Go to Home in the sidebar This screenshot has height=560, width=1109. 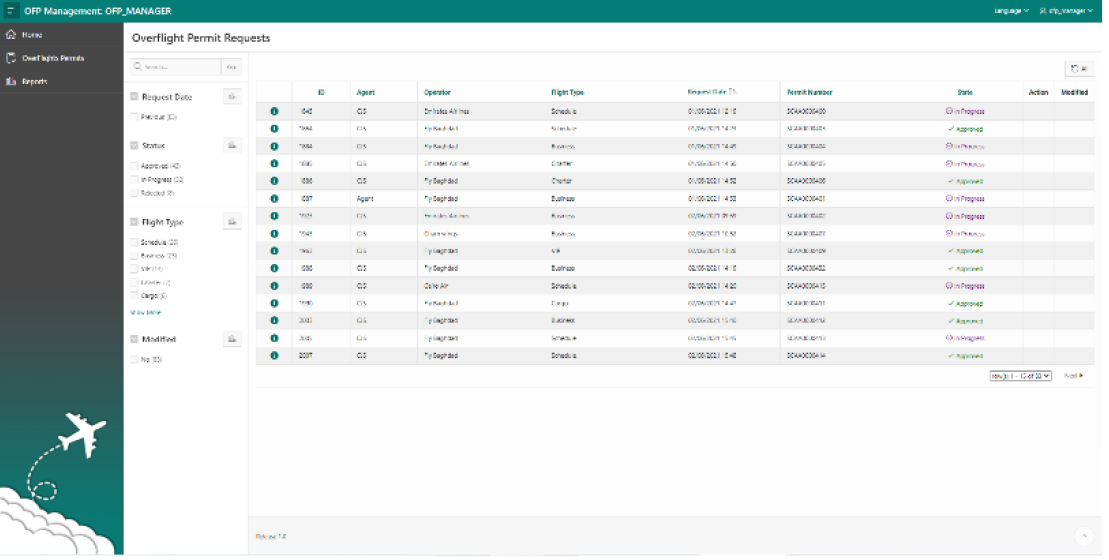click(x=32, y=35)
